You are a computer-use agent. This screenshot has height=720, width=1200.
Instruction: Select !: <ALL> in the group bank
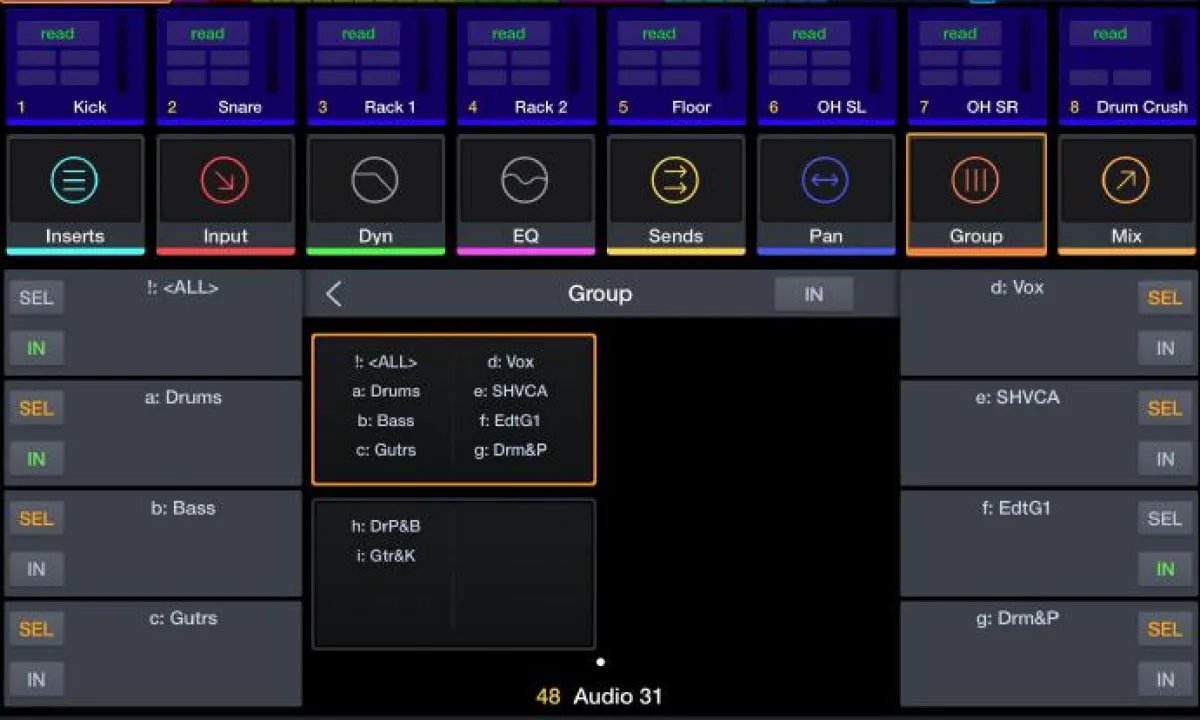coord(386,362)
